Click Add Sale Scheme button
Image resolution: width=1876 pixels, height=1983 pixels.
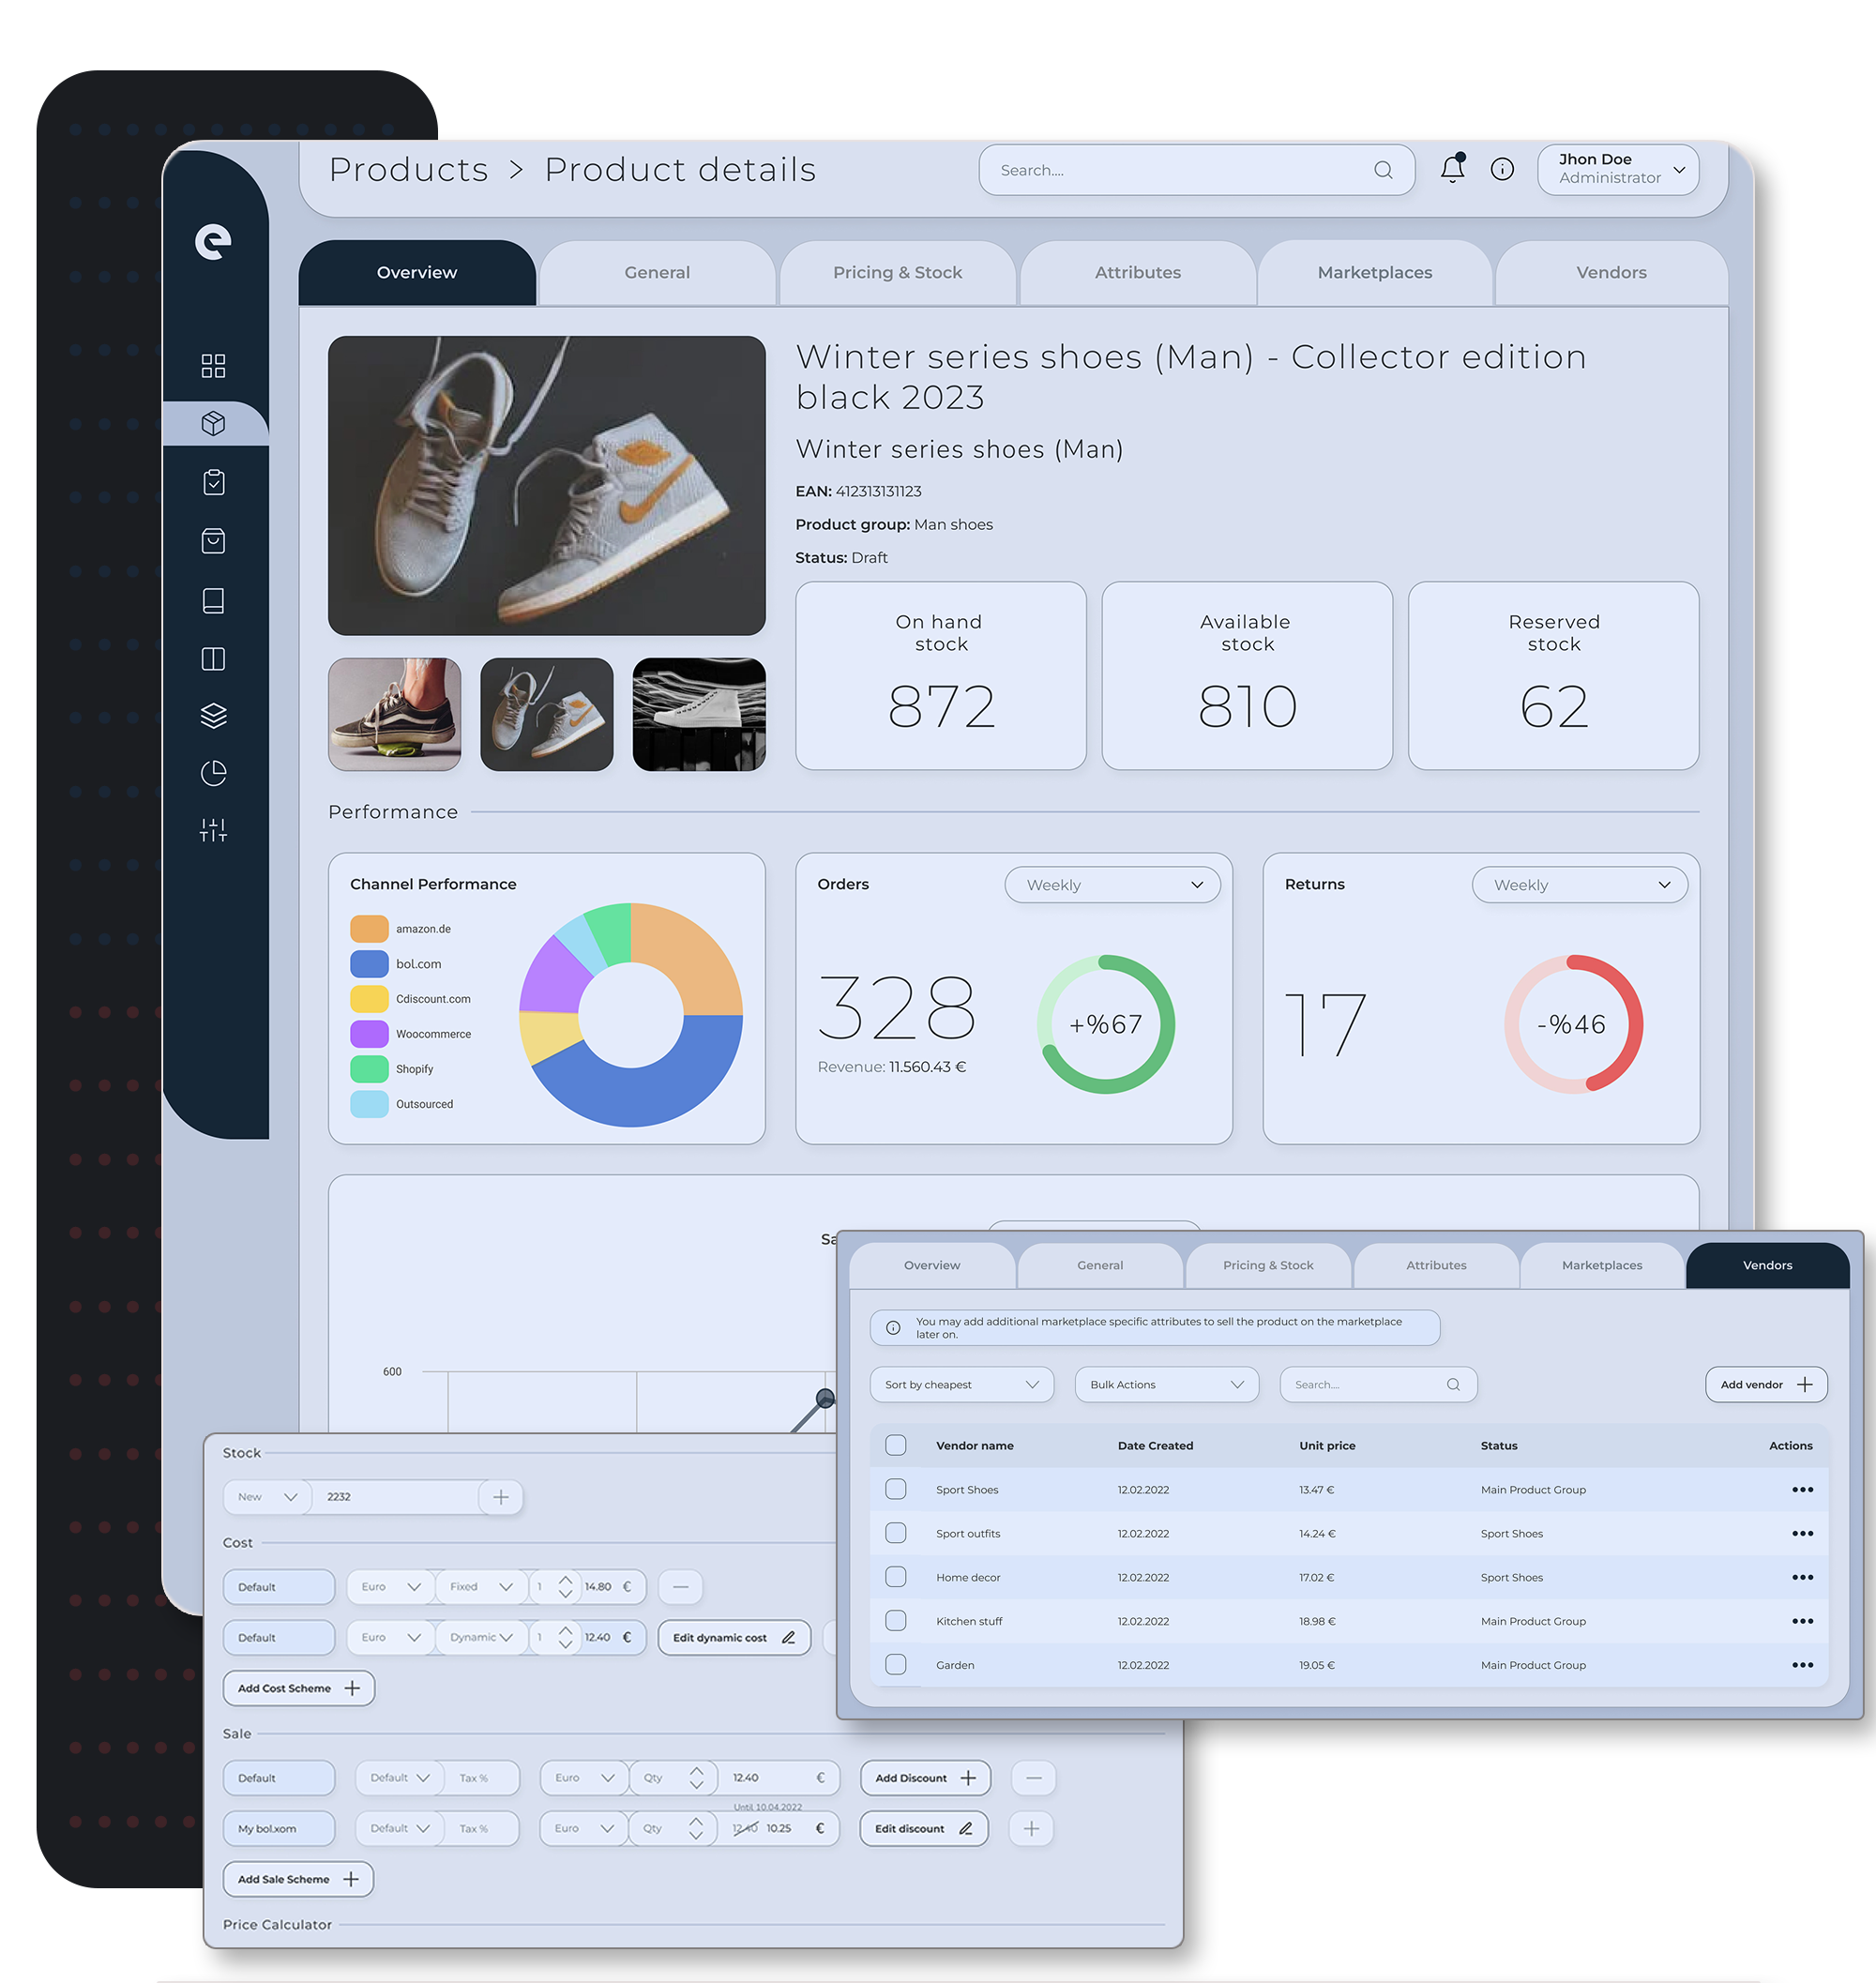click(298, 1880)
